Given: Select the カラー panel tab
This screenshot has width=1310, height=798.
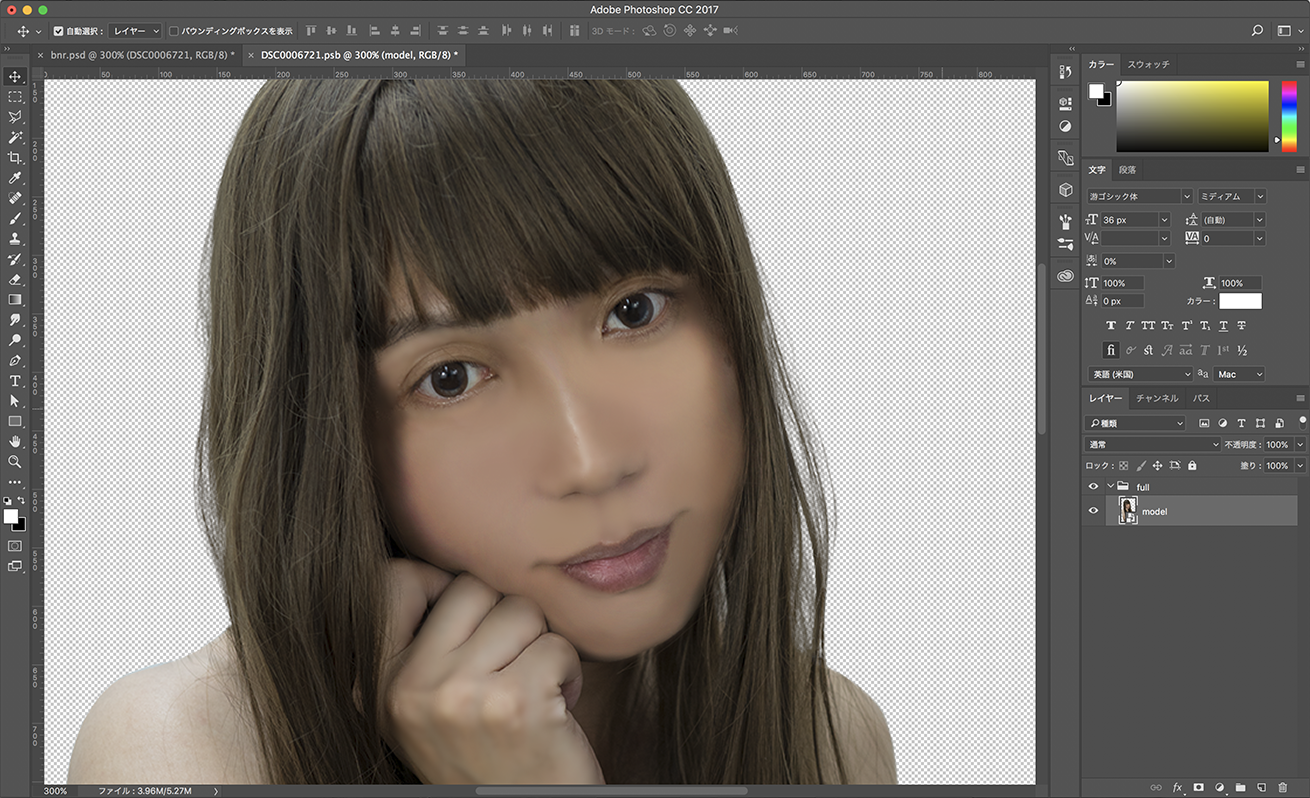Looking at the screenshot, I should [1101, 64].
